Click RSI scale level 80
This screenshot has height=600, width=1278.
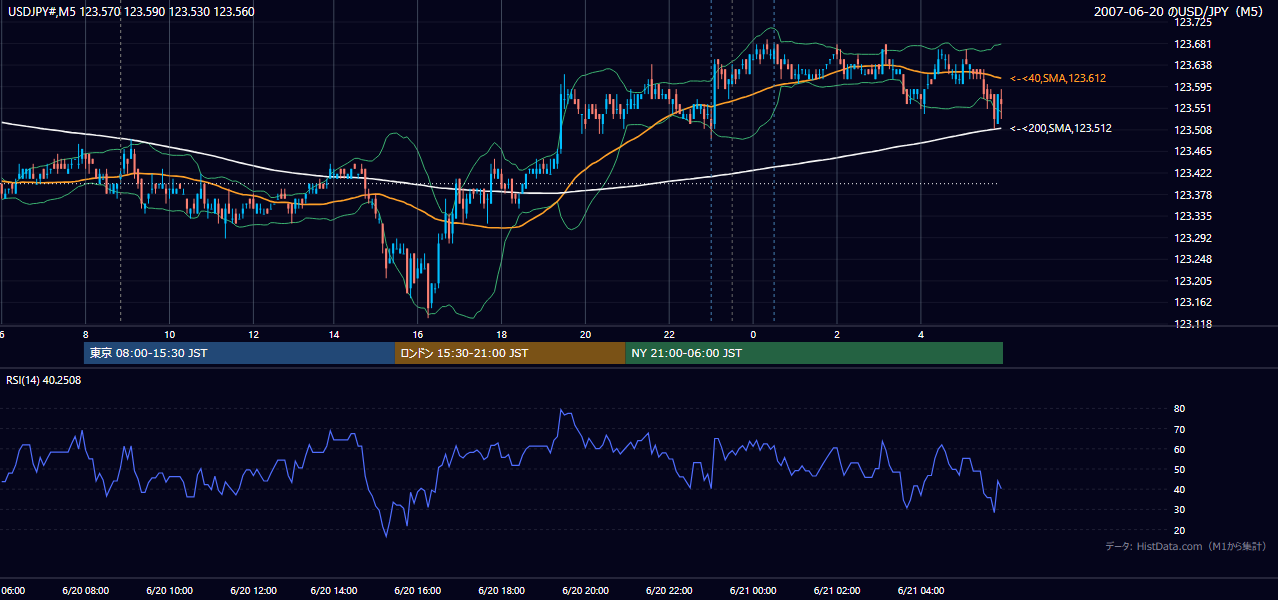point(1179,409)
